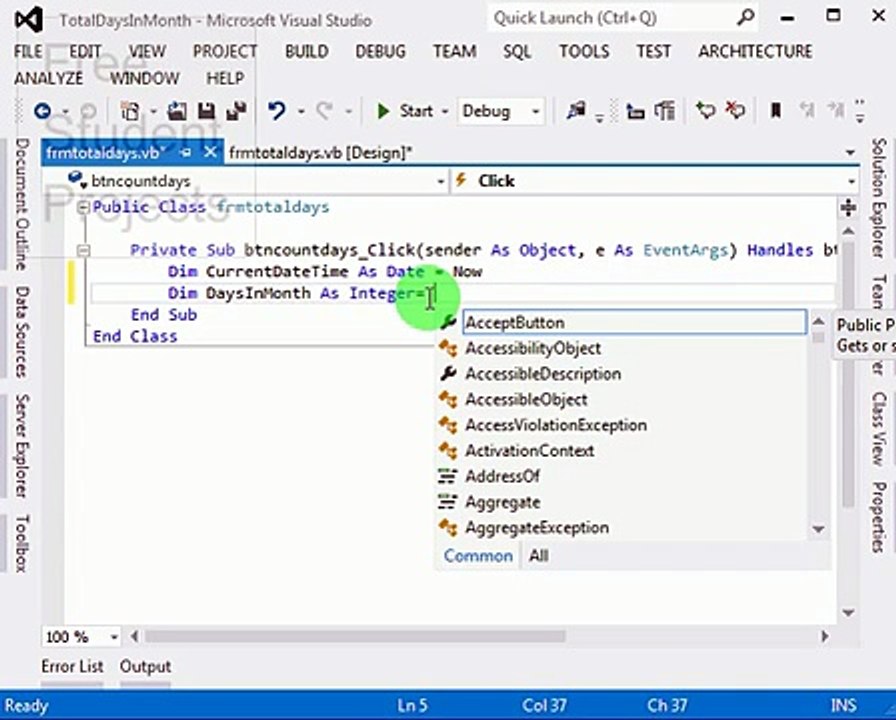Image resolution: width=896 pixels, height=720 pixels.
Task: Open the BUILD menu
Action: [x=307, y=51]
